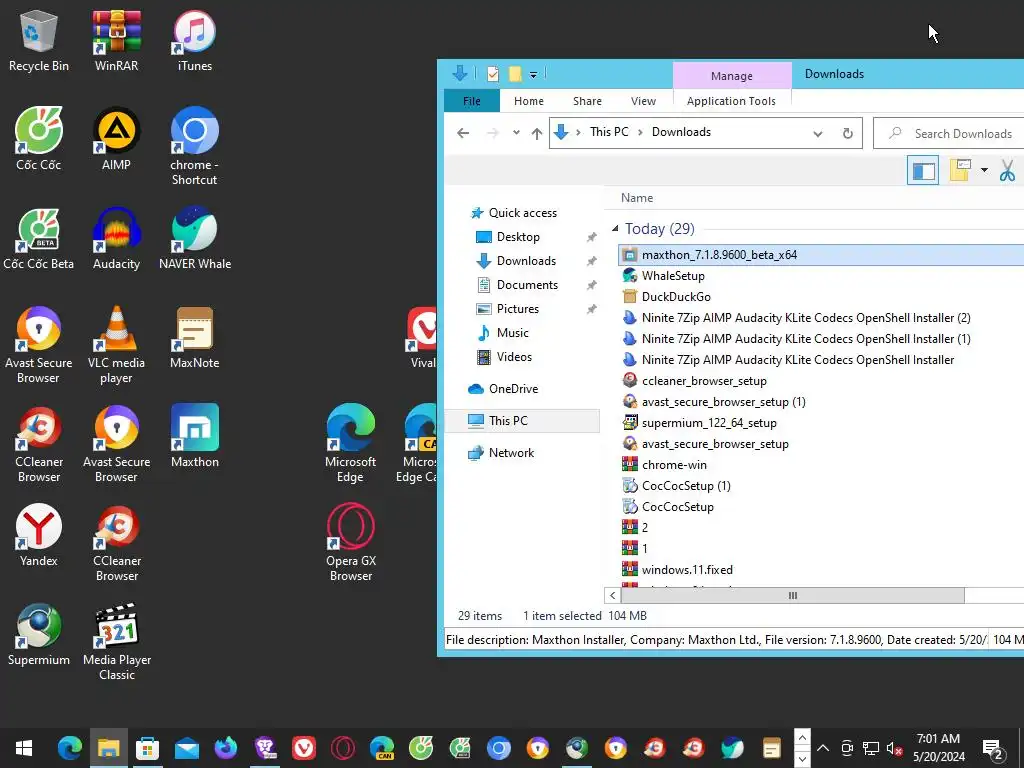Open Microsoft Store from the taskbar

pyautogui.click(x=148, y=748)
